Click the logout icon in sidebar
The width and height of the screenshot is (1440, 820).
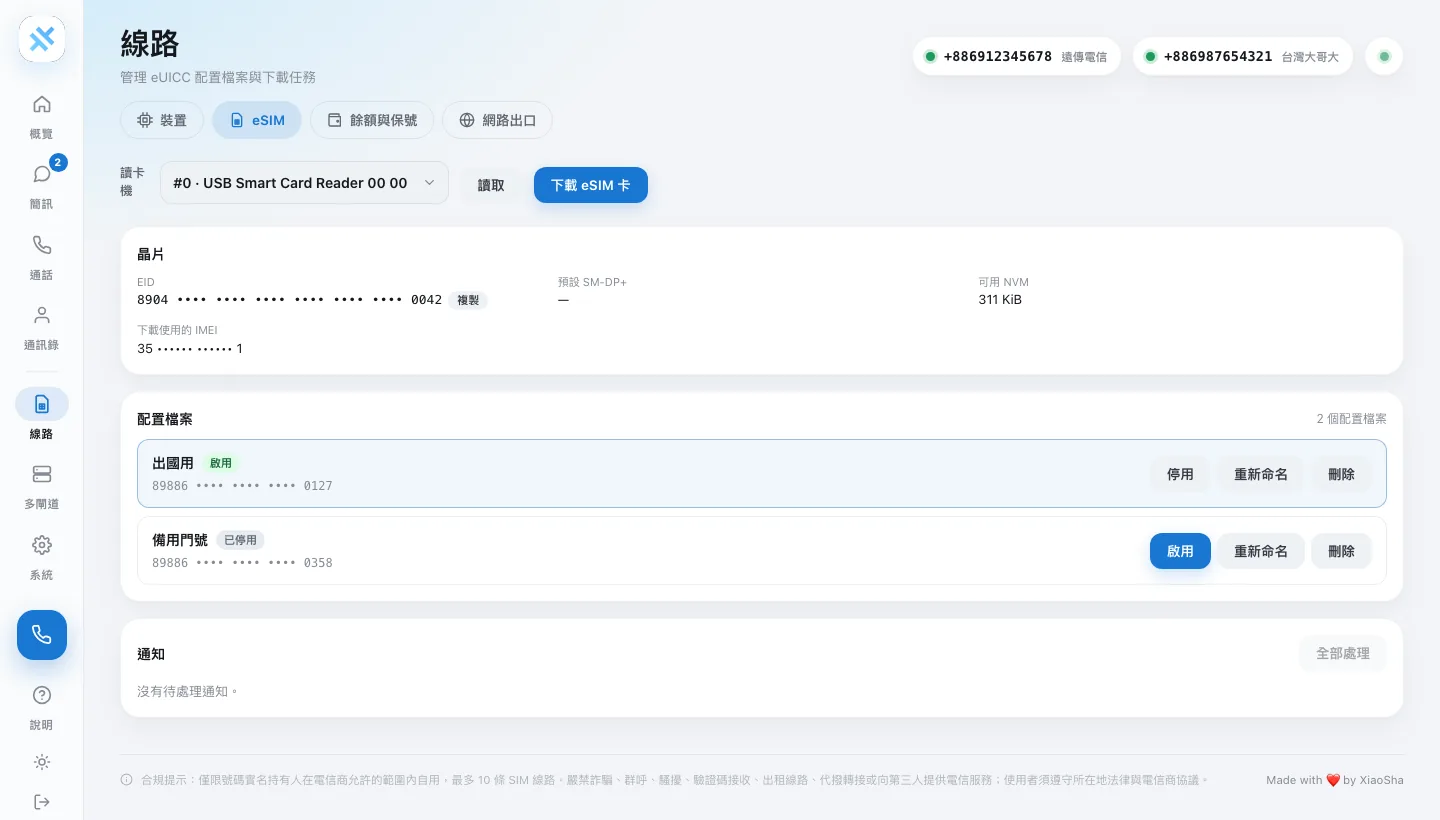tap(42, 802)
